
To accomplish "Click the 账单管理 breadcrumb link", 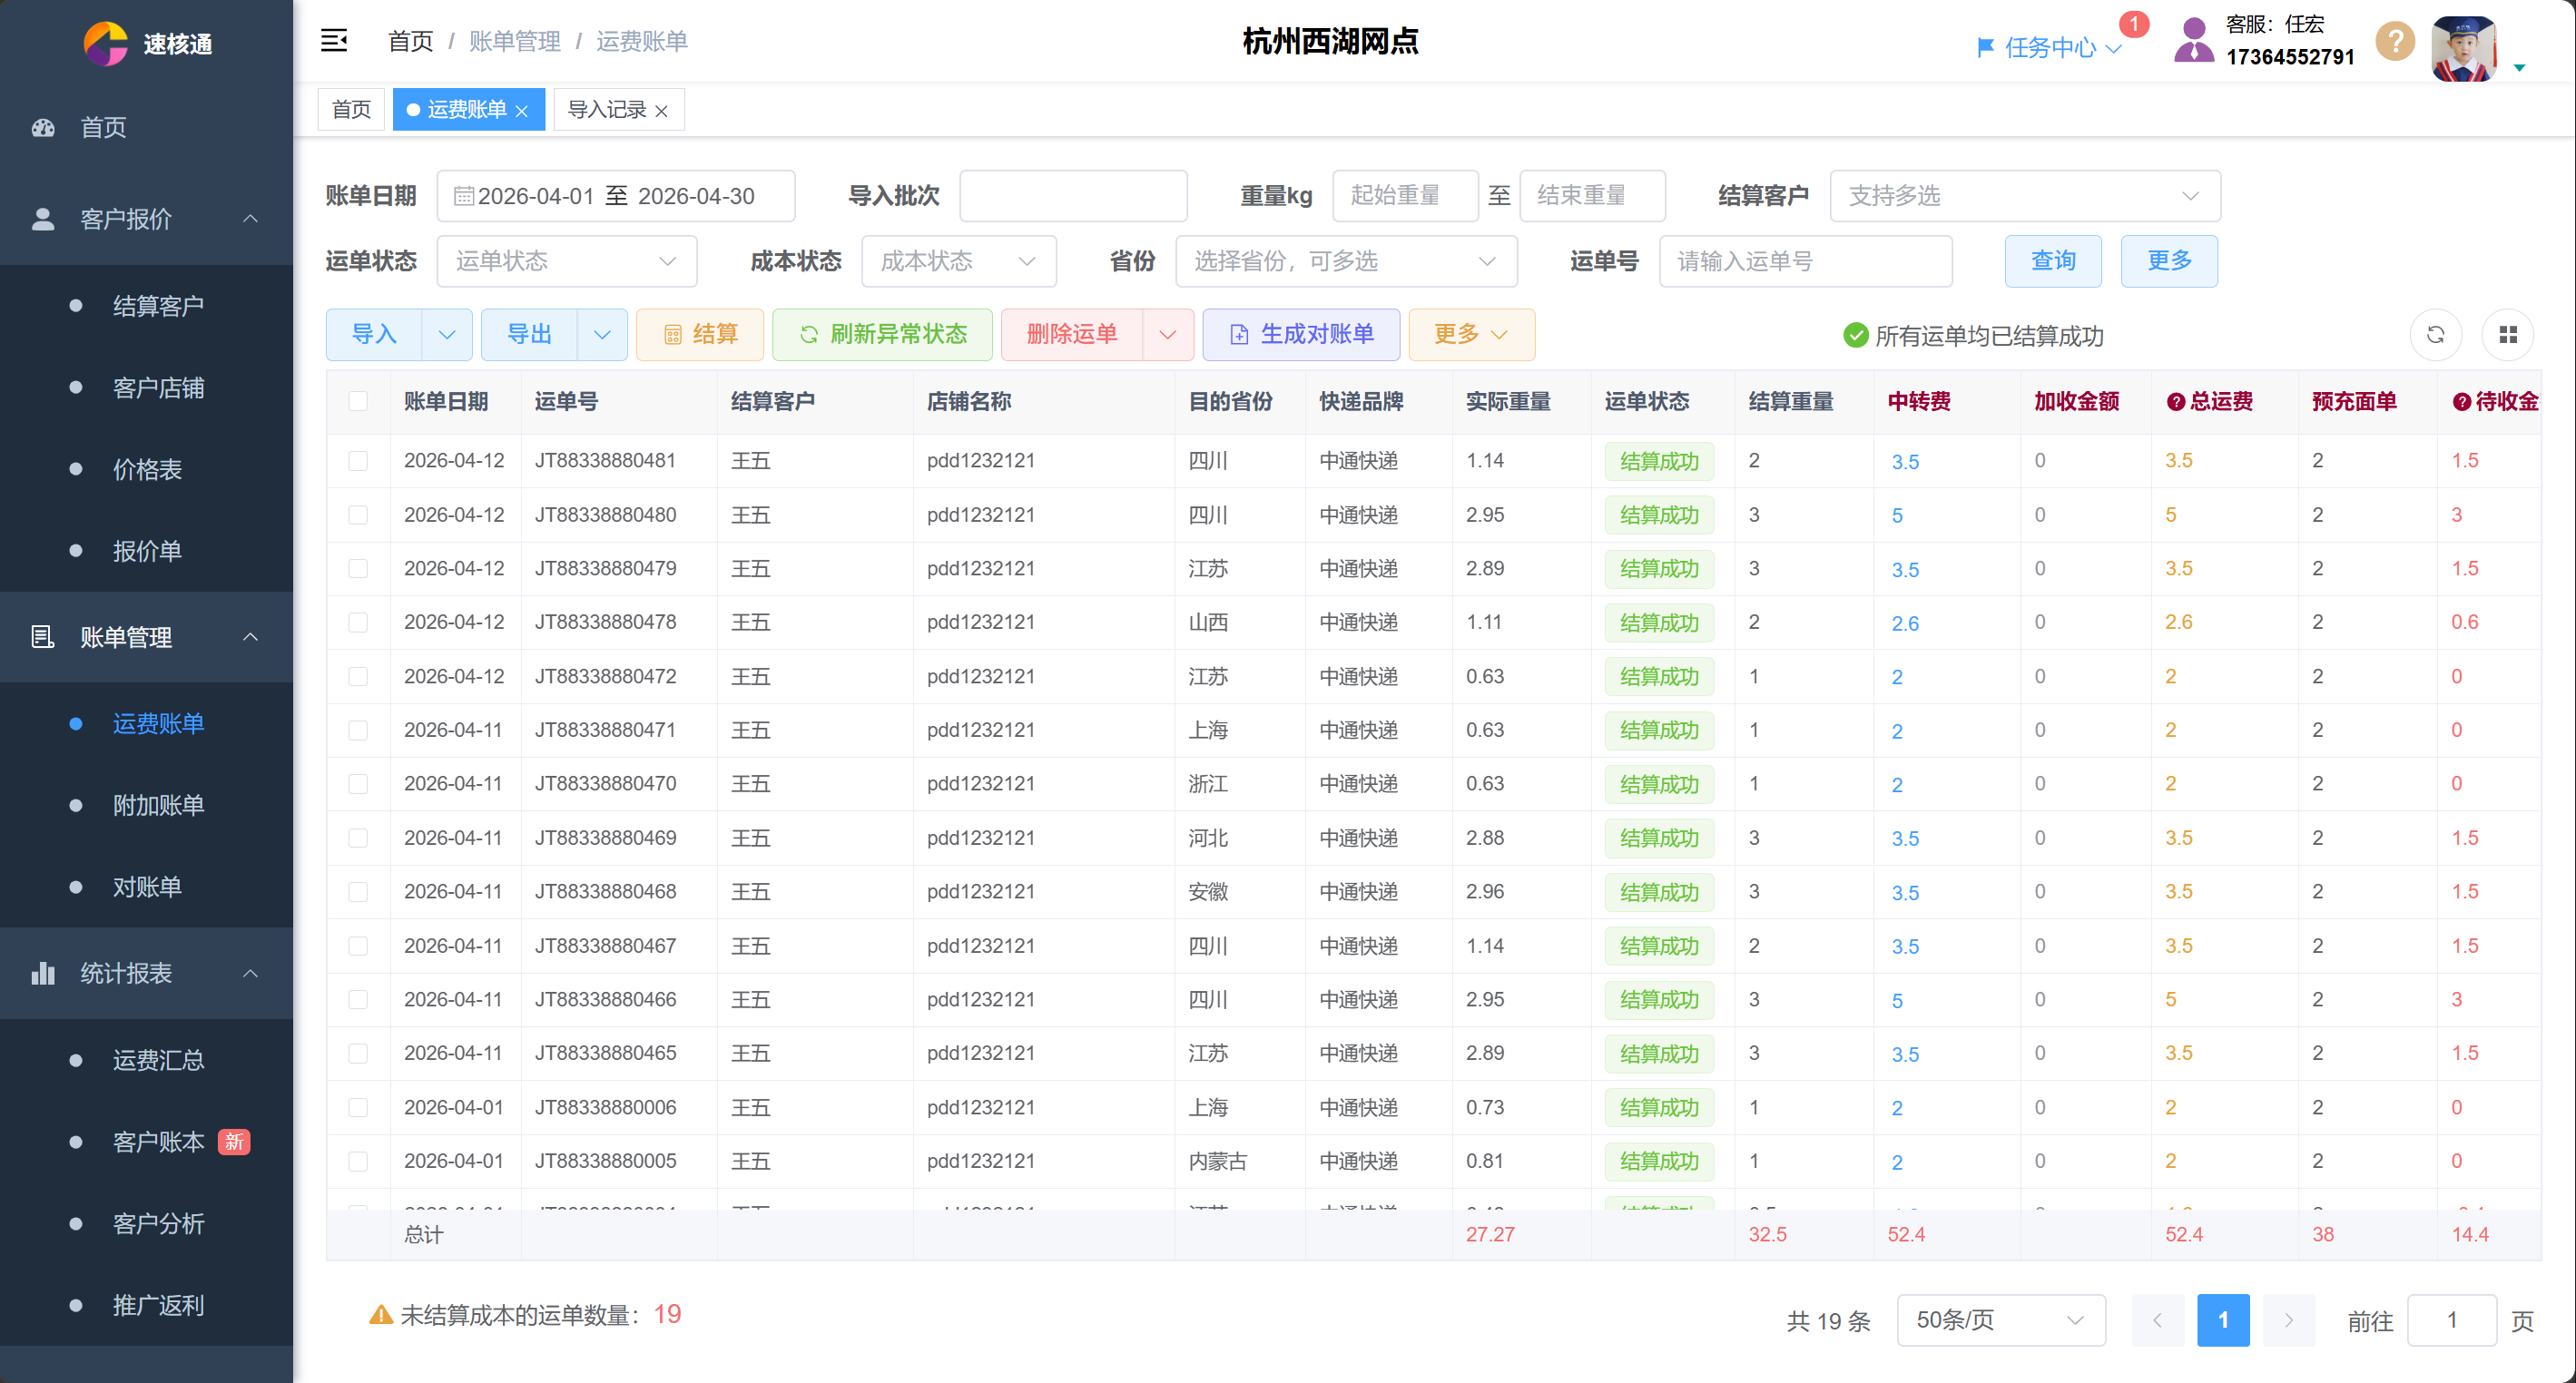I will [515, 41].
